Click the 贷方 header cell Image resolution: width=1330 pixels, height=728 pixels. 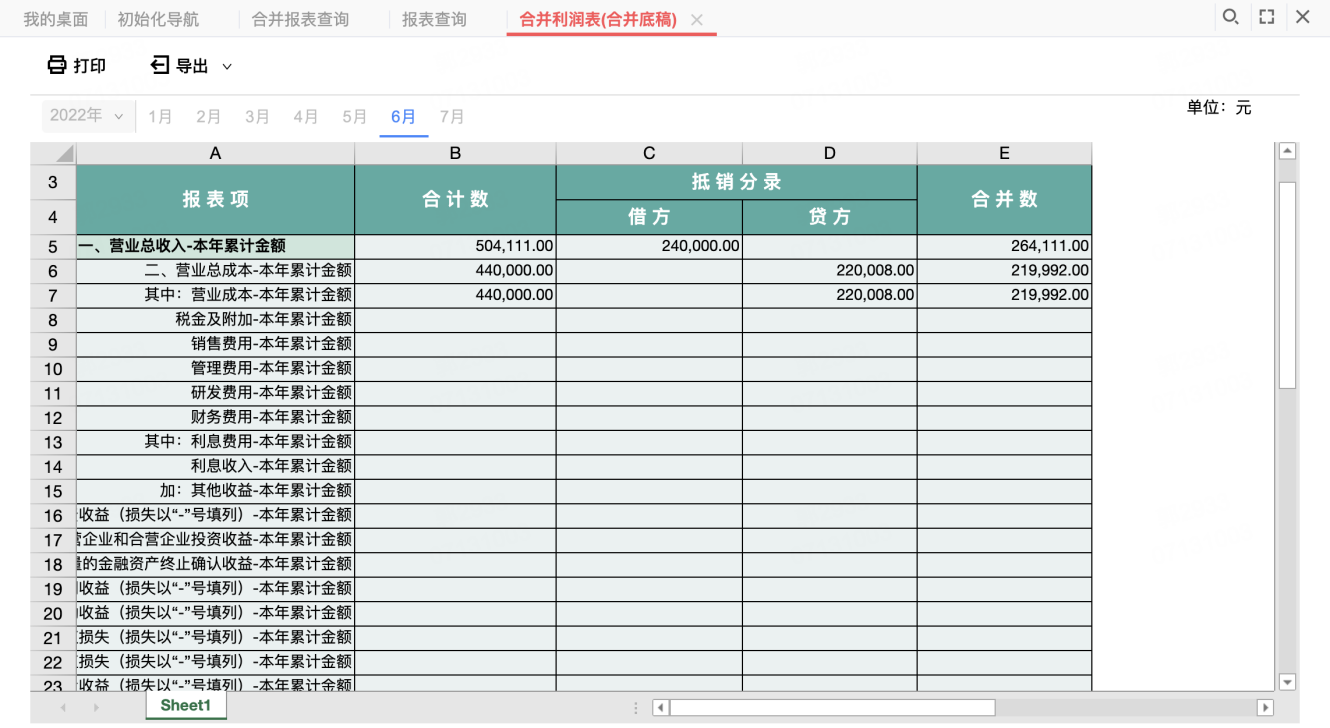tap(829, 217)
